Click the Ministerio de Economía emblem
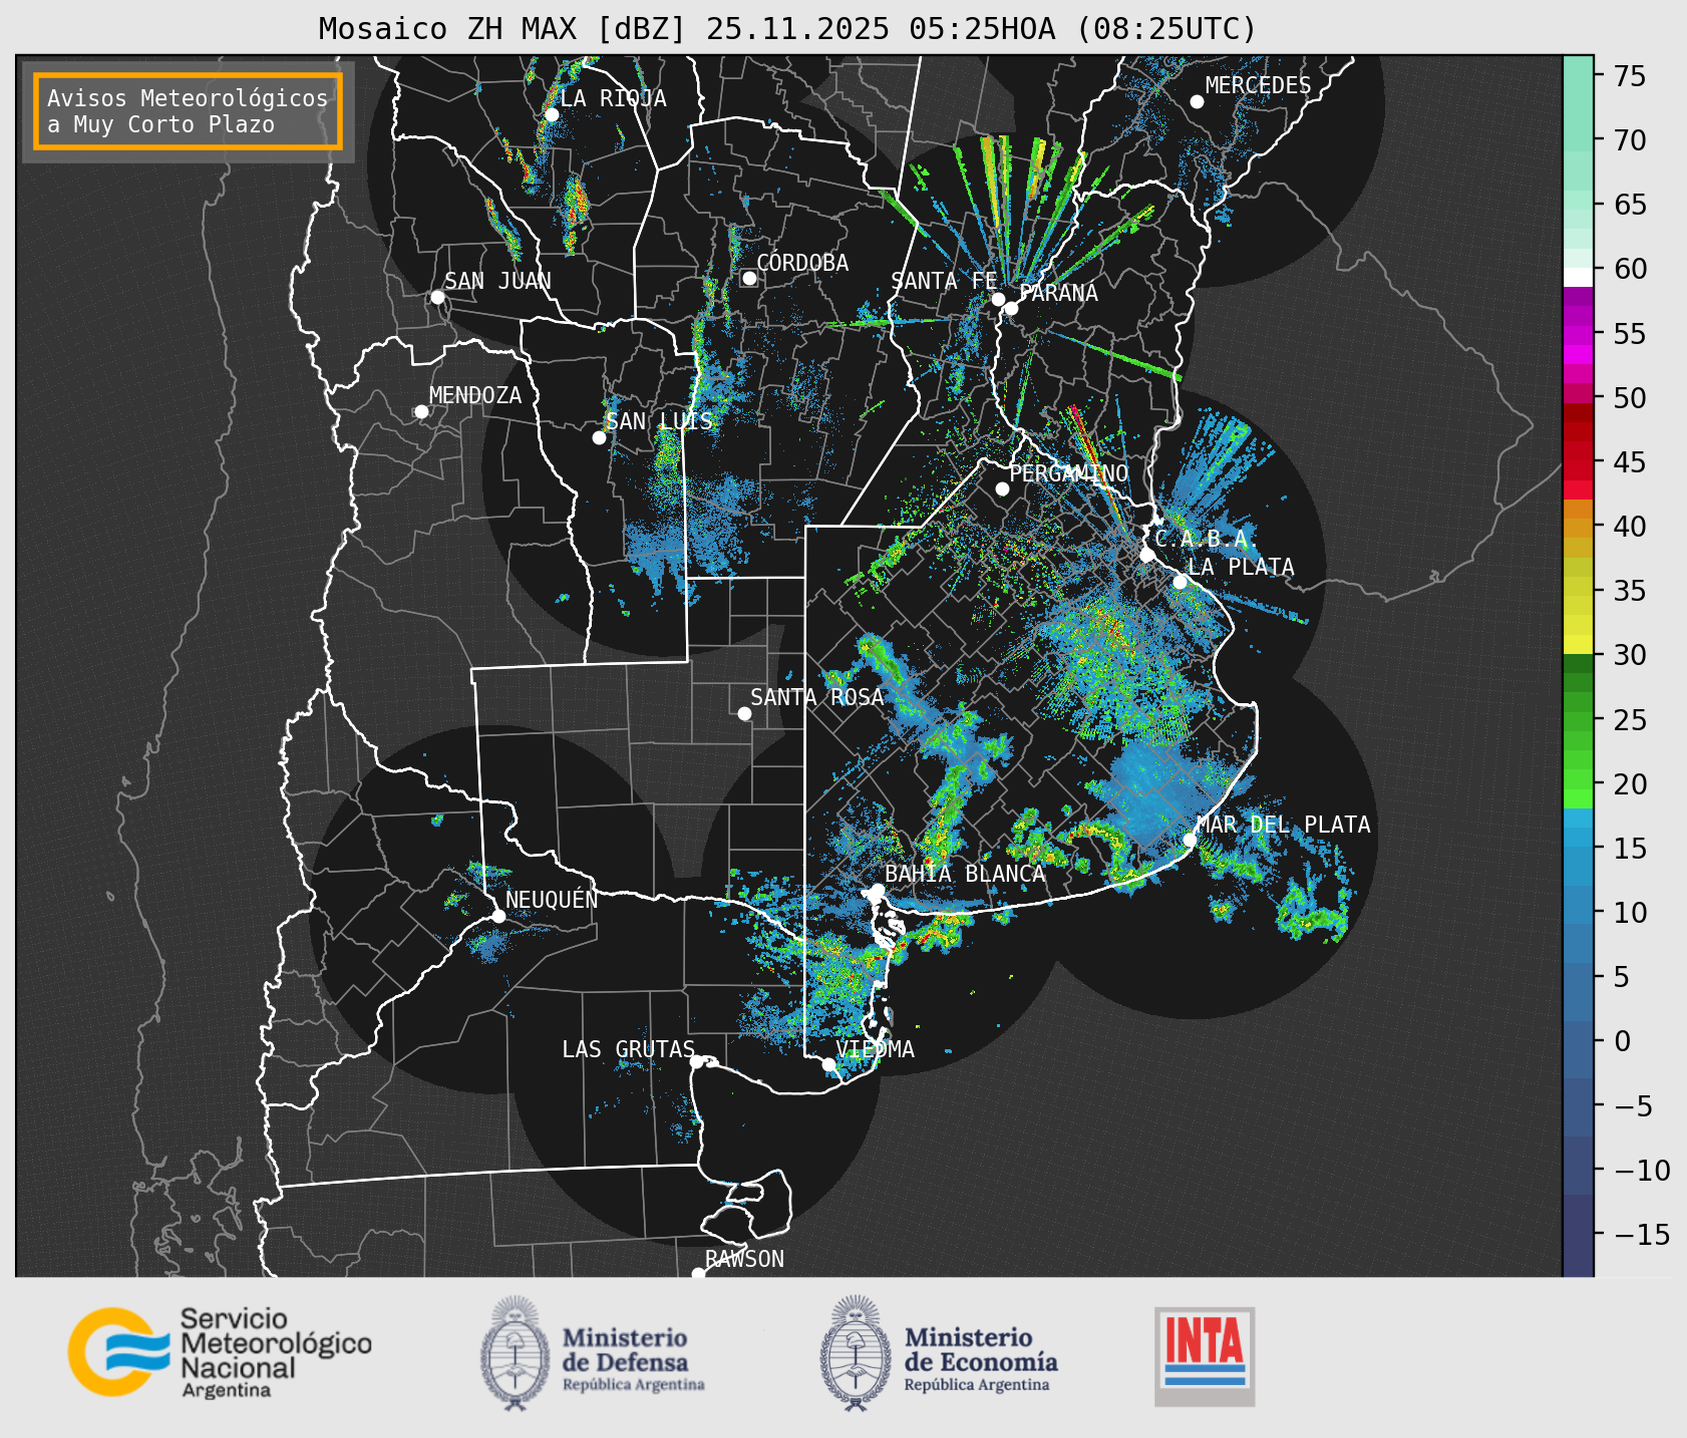The image size is (1687, 1438). [855, 1354]
